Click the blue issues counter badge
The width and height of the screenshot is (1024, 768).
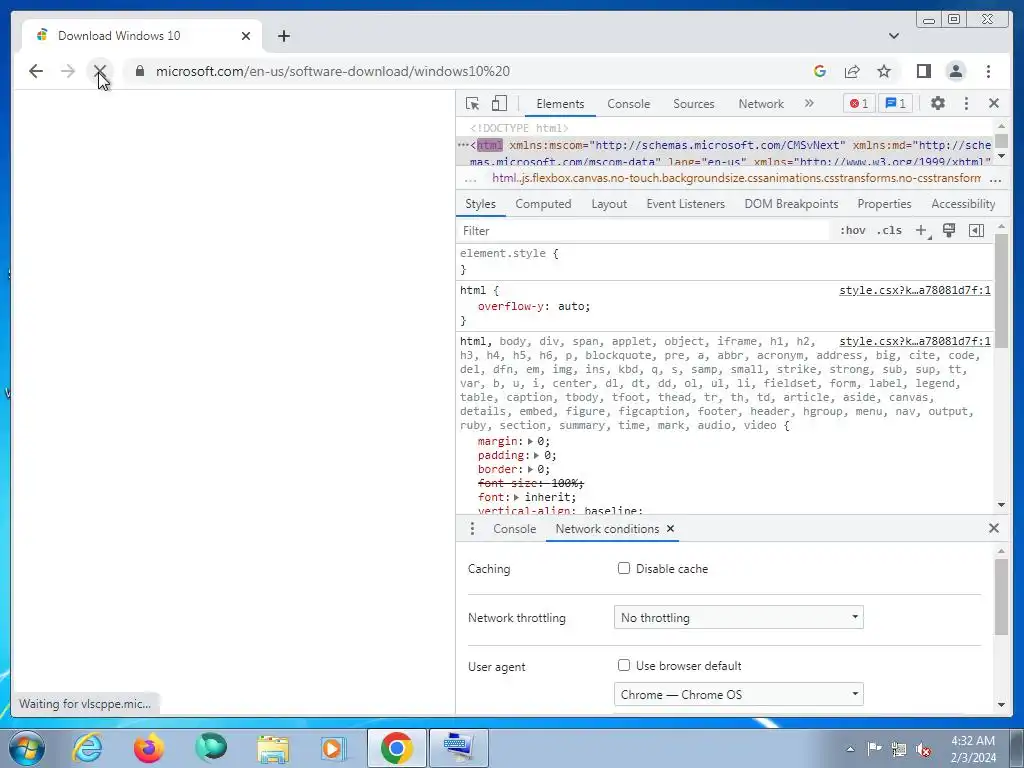click(895, 103)
